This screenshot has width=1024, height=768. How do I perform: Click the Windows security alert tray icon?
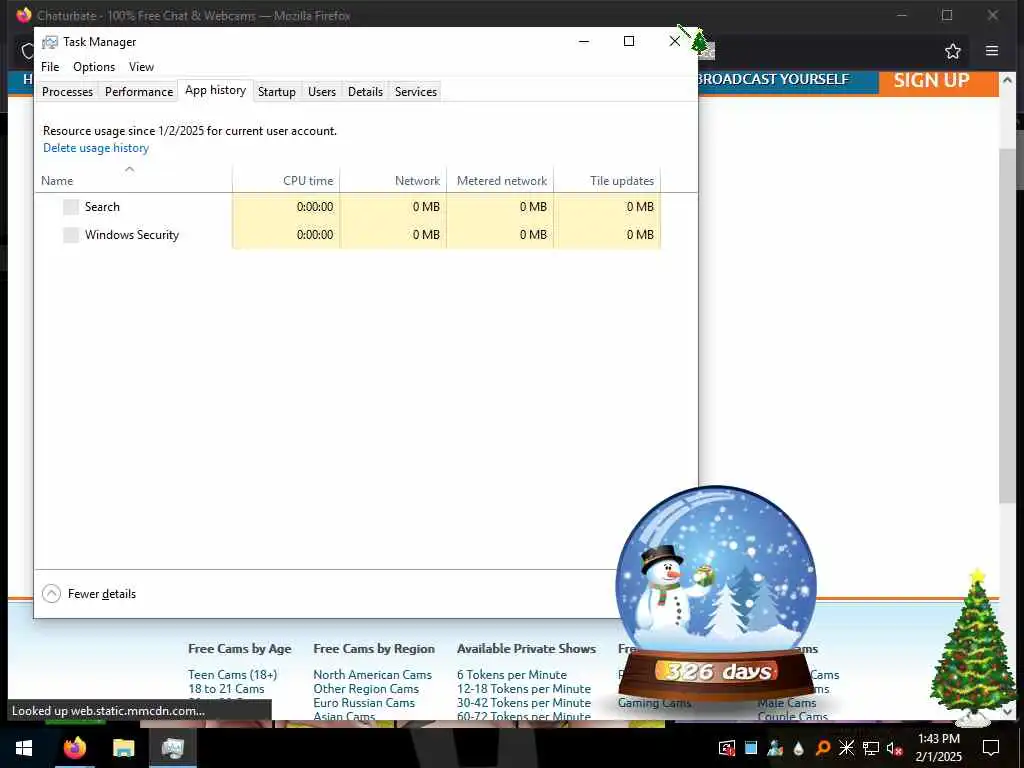(727, 748)
